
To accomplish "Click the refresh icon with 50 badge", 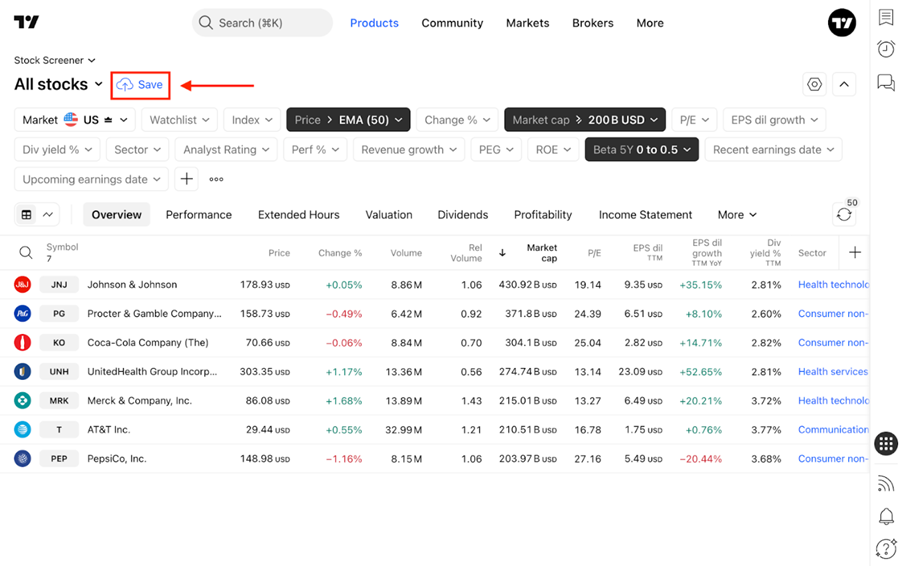I will point(844,215).
